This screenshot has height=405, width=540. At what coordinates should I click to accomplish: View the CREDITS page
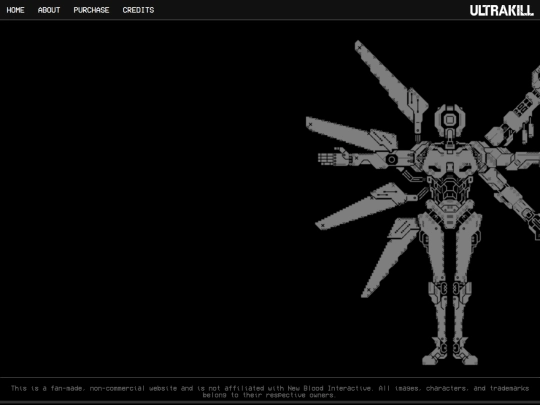138,10
